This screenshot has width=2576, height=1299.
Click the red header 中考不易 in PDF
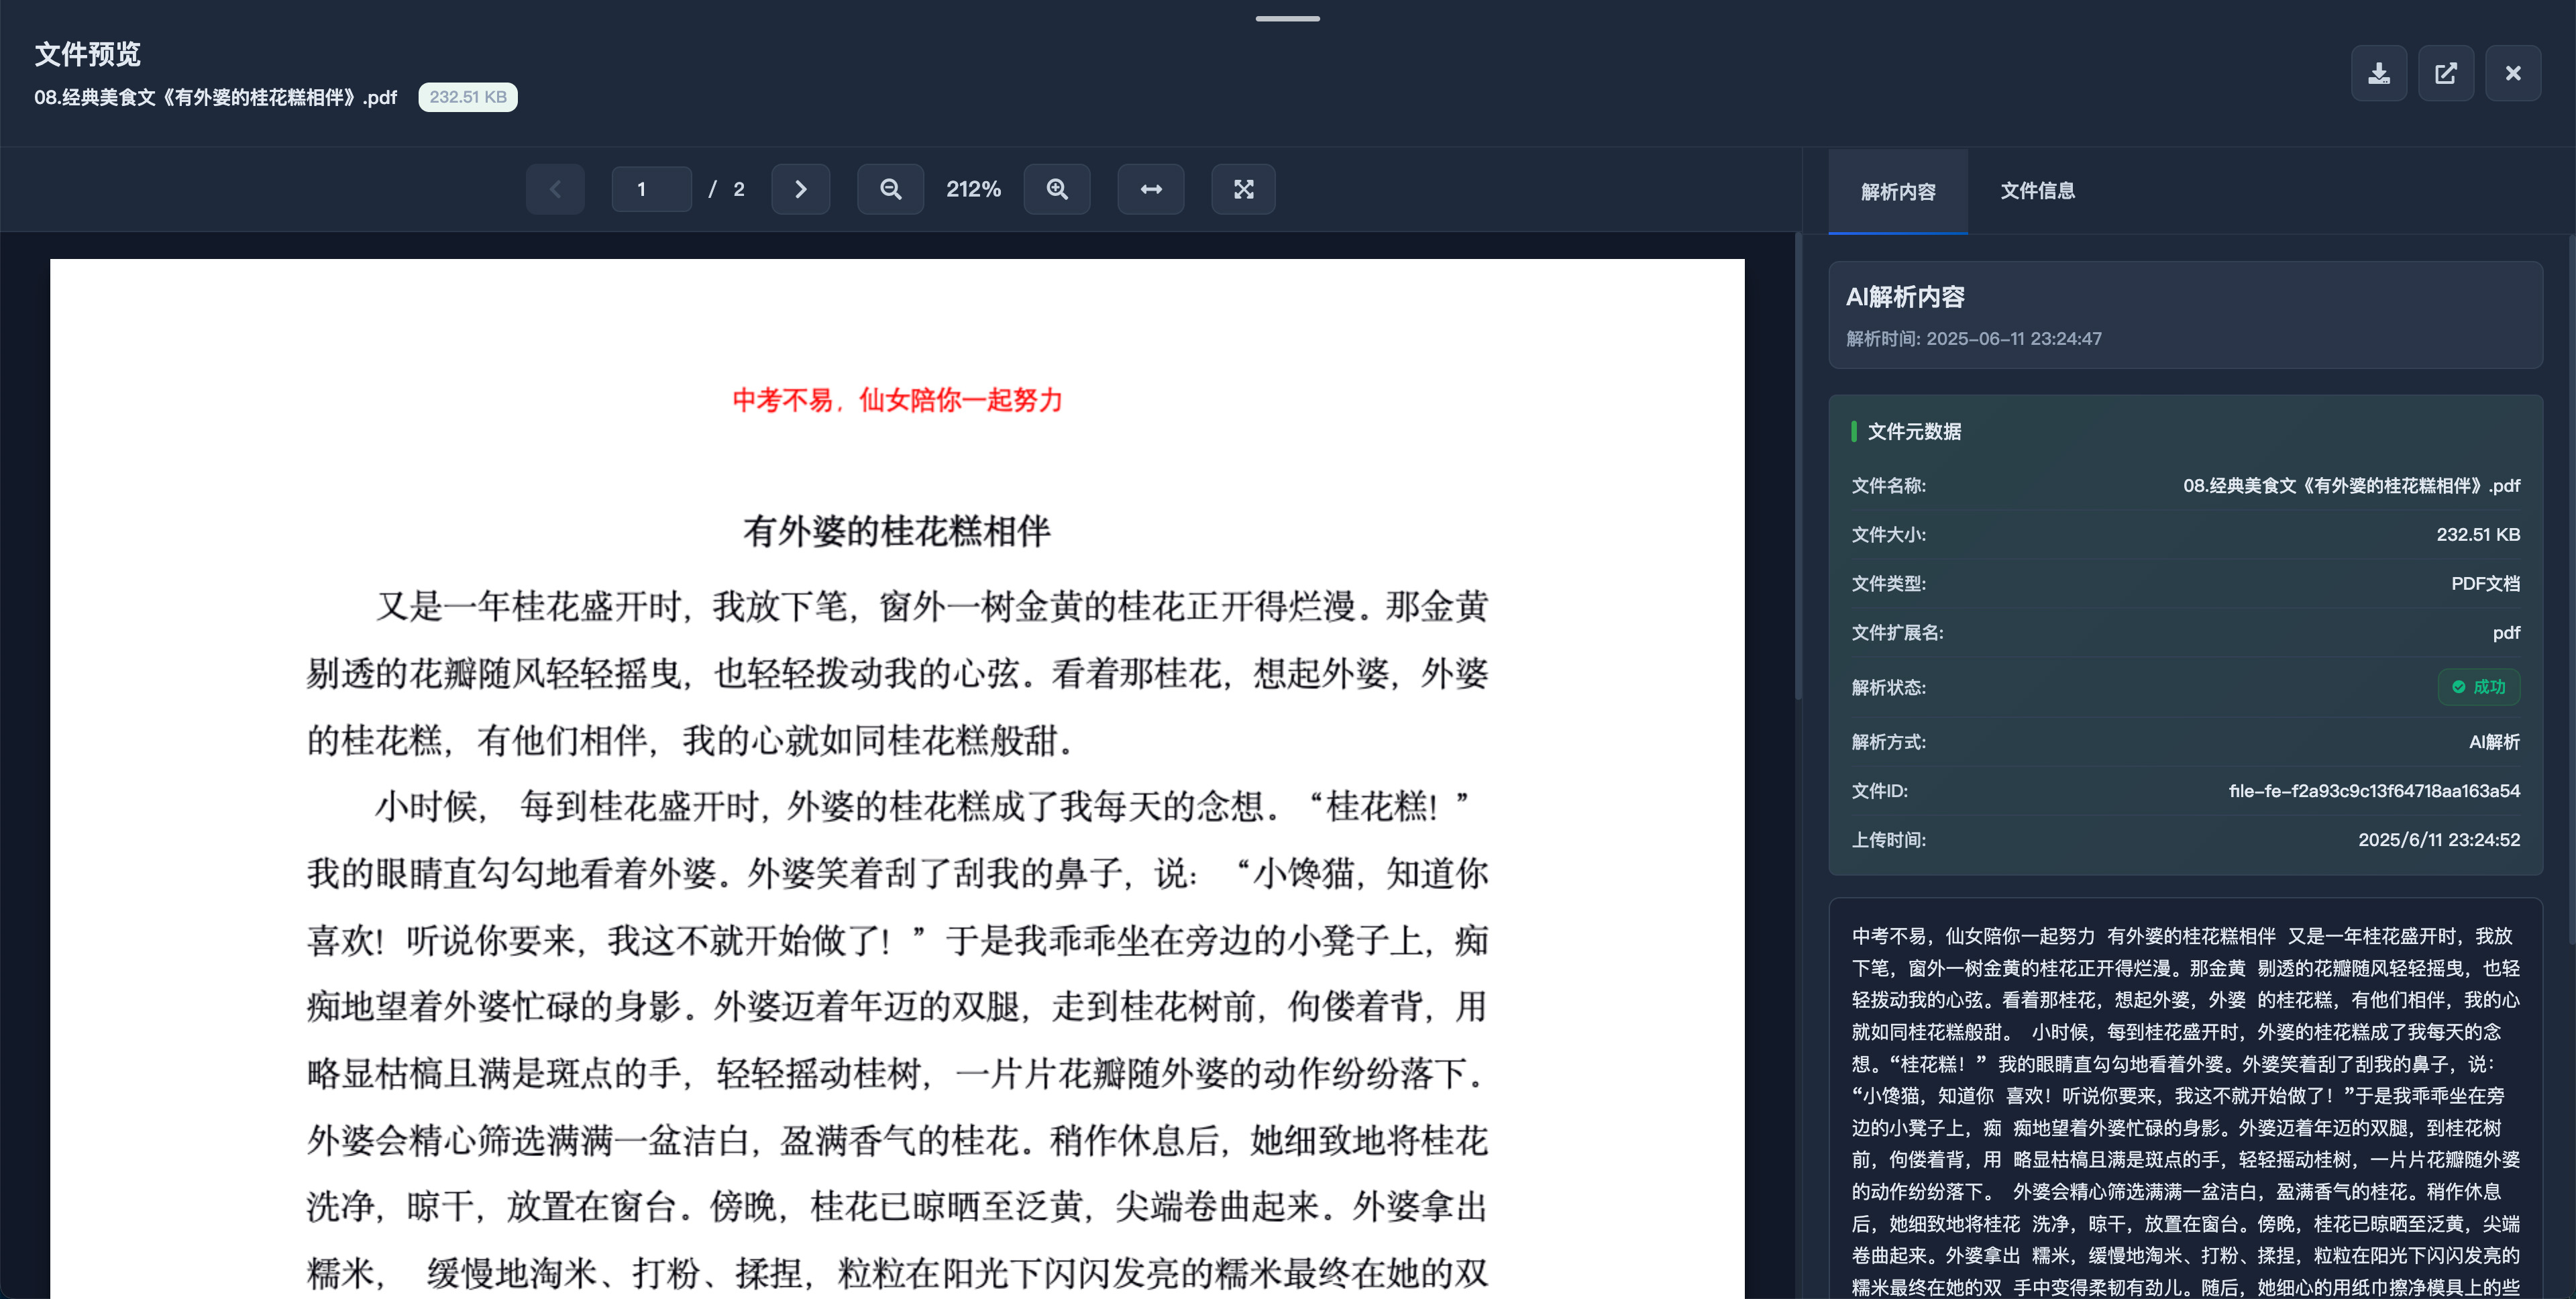point(897,400)
